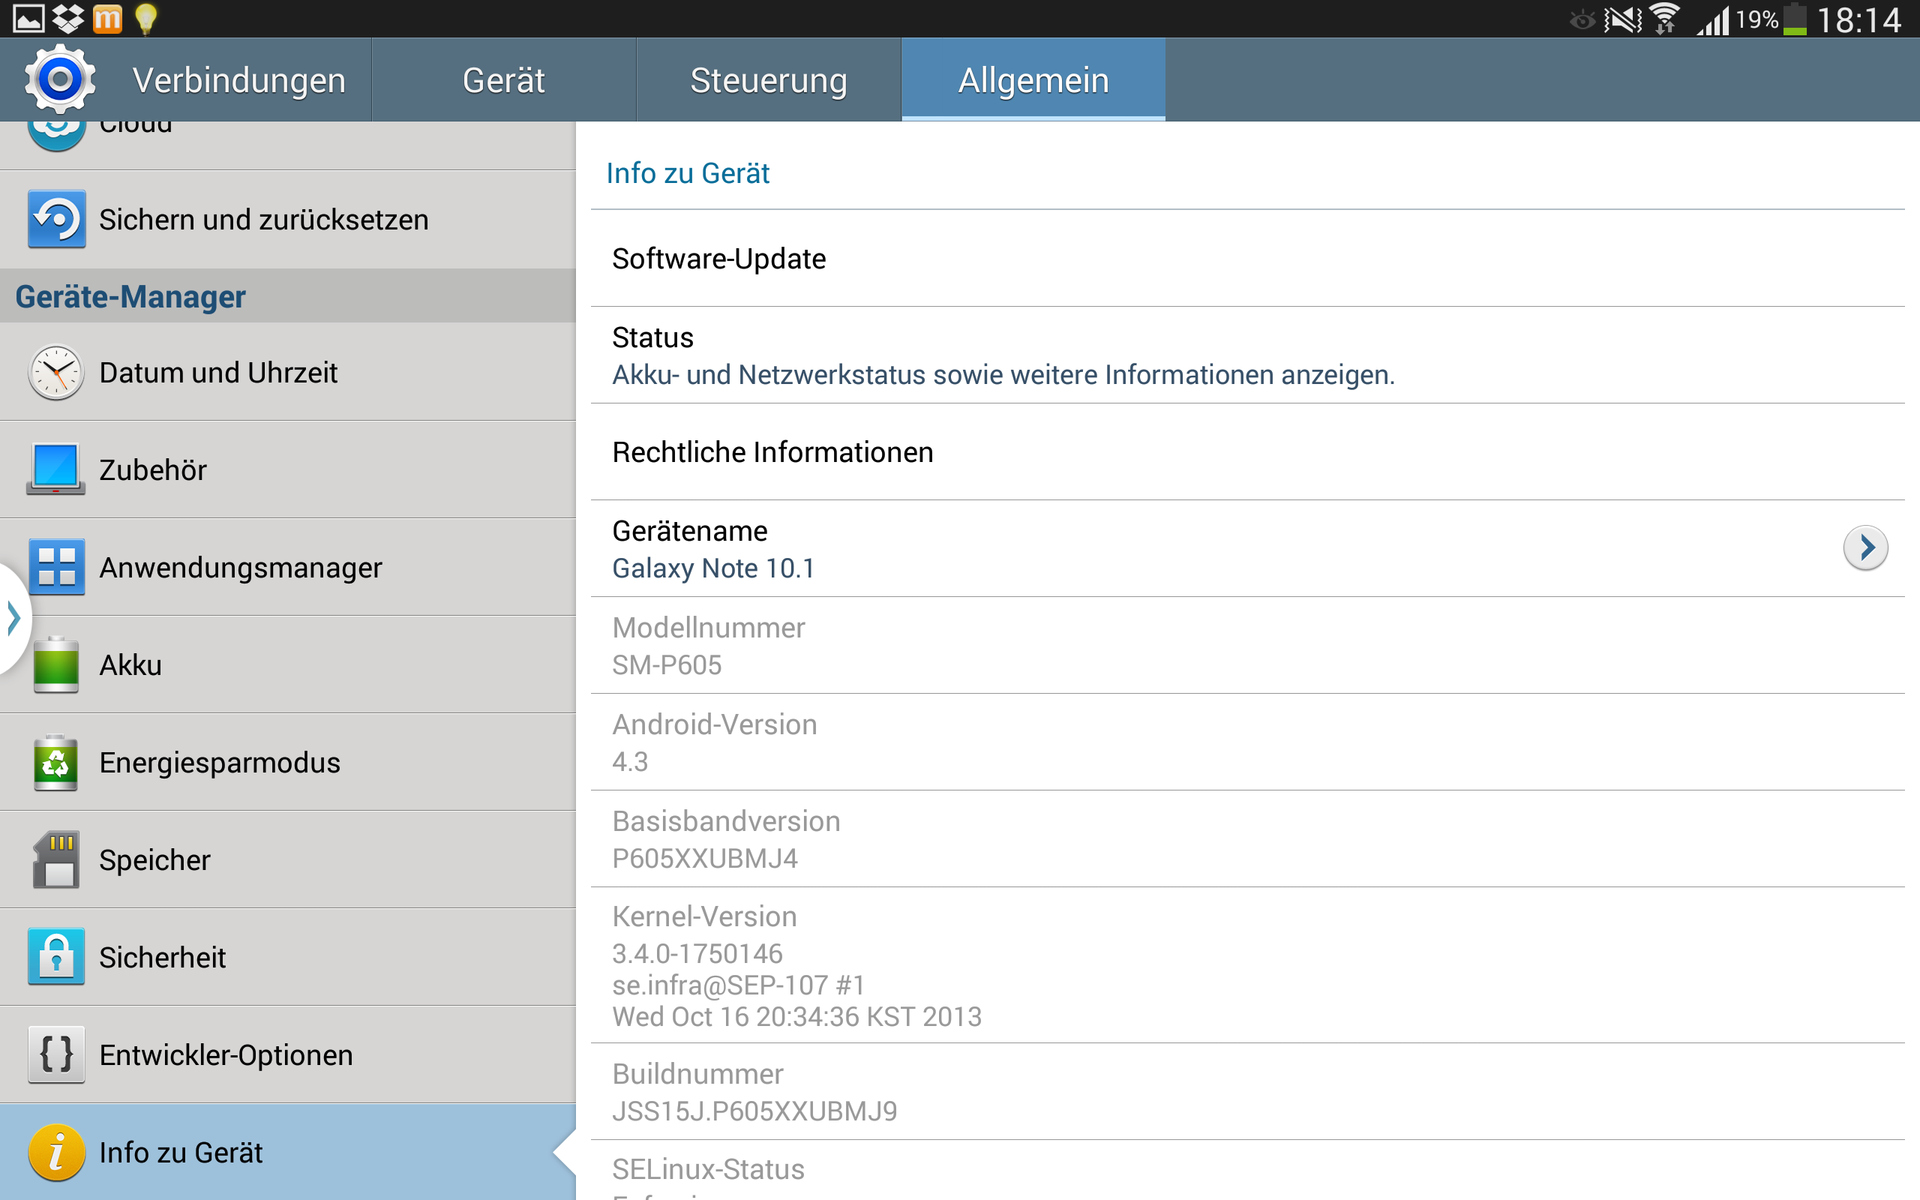The width and height of the screenshot is (1920, 1200).
Task: Open the Steuerung tab
Action: [x=768, y=80]
